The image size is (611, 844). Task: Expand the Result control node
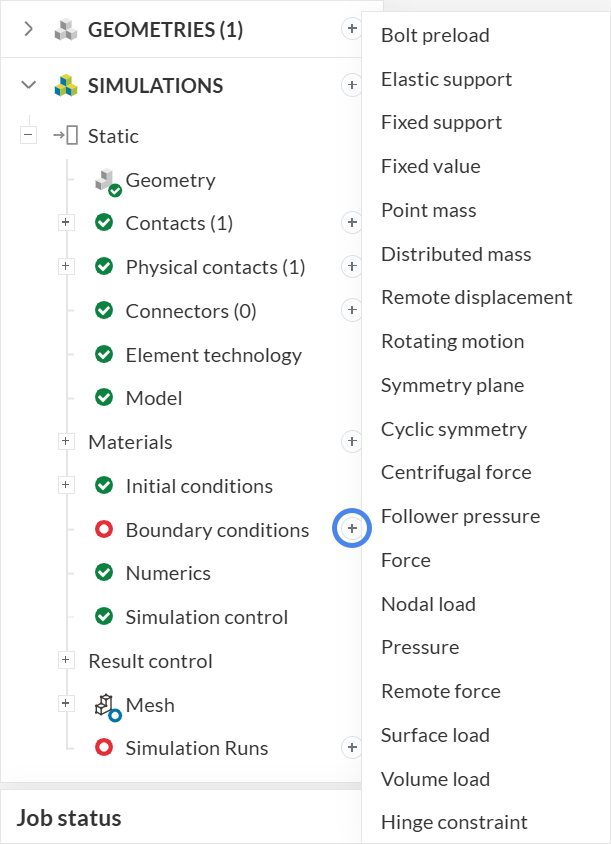pyautogui.click(x=66, y=660)
